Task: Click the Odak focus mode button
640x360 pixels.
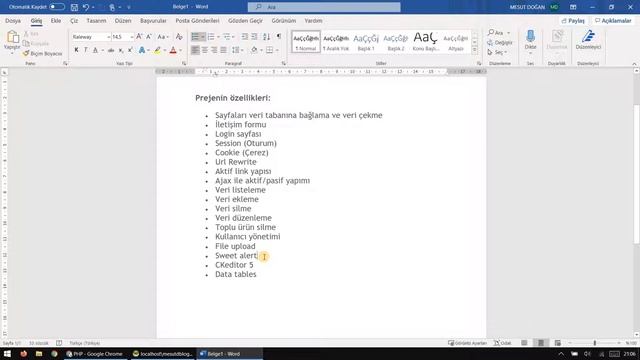Action: 502,343
